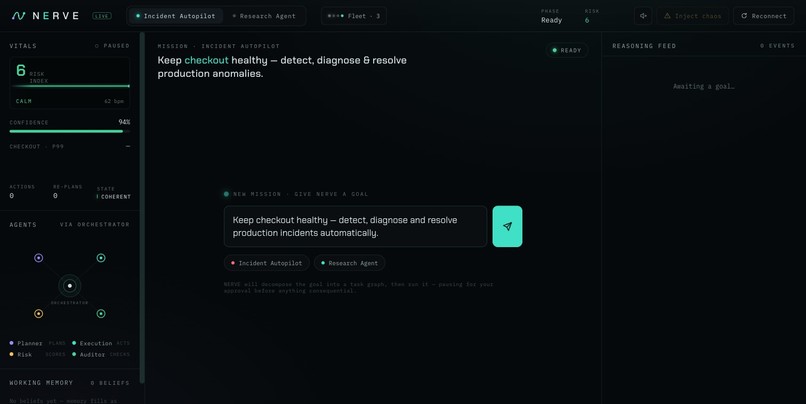Click the Confidence progress bar
This screenshot has width=806, height=404.
pyautogui.click(x=69, y=132)
